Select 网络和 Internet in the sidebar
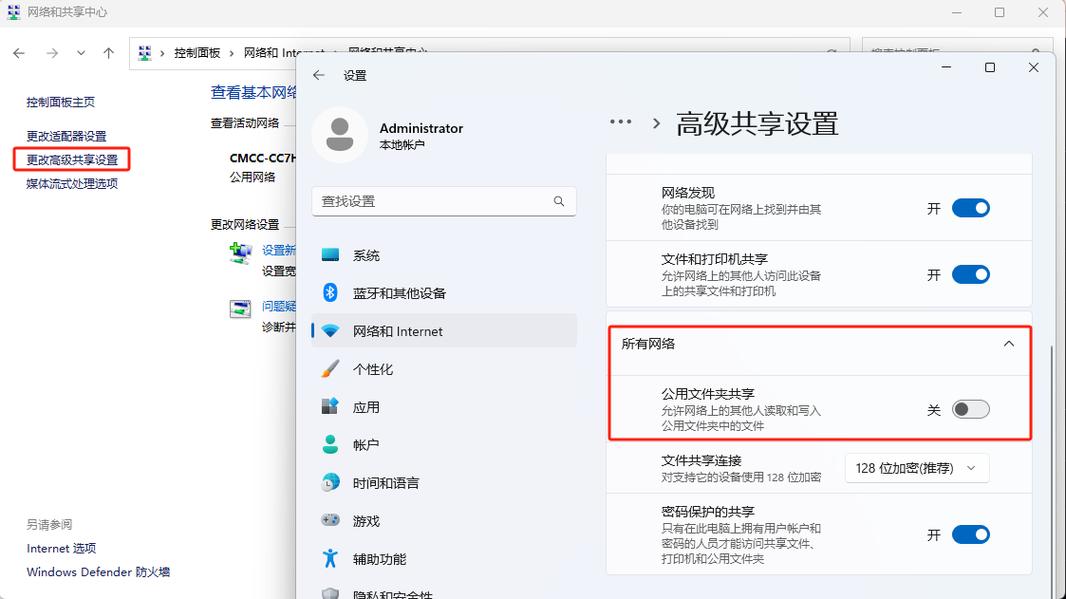This screenshot has height=599, width=1066. point(394,331)
